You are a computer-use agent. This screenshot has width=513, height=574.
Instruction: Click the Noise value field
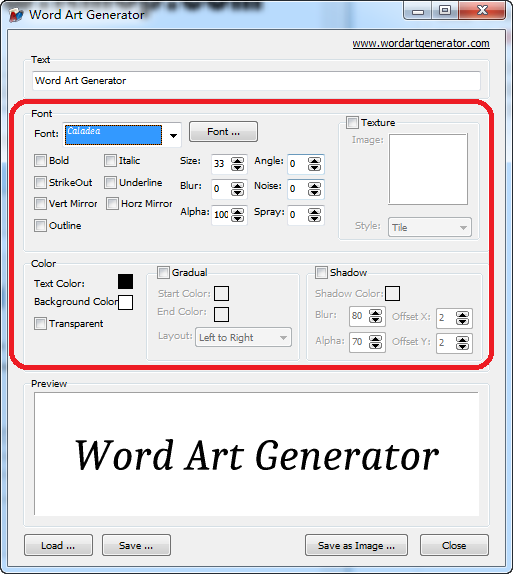click(x=297, y=189)
